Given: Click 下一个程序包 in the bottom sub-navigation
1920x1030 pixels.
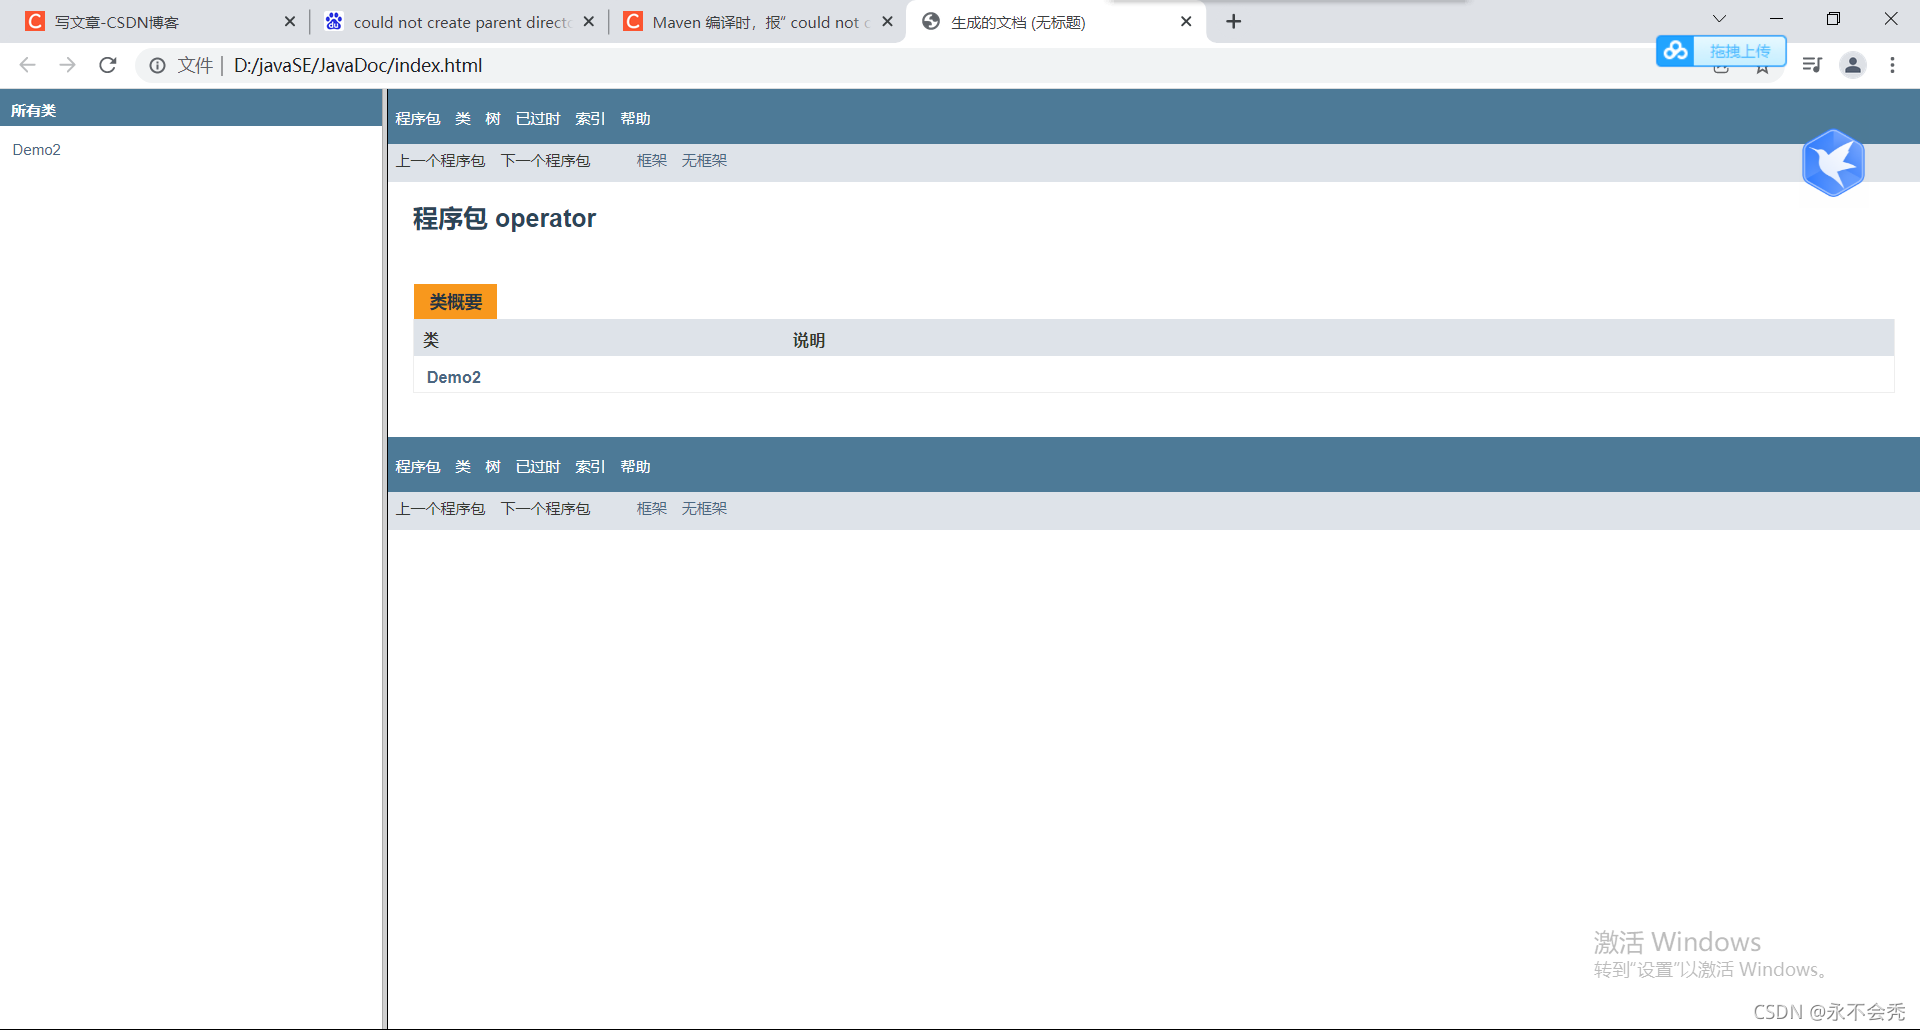Looking at the screenshot, I should pyautogui.click(x=545, y=509).
